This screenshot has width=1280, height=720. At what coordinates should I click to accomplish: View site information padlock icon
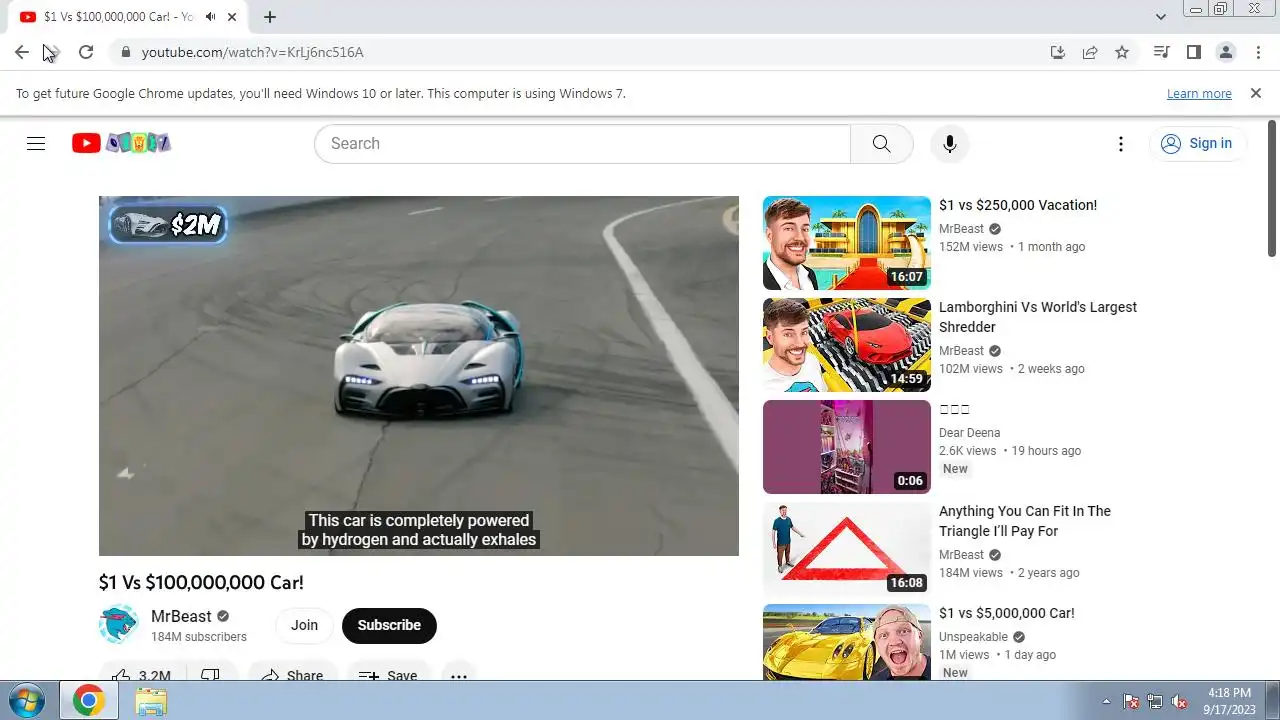click(x=126, y=52)
